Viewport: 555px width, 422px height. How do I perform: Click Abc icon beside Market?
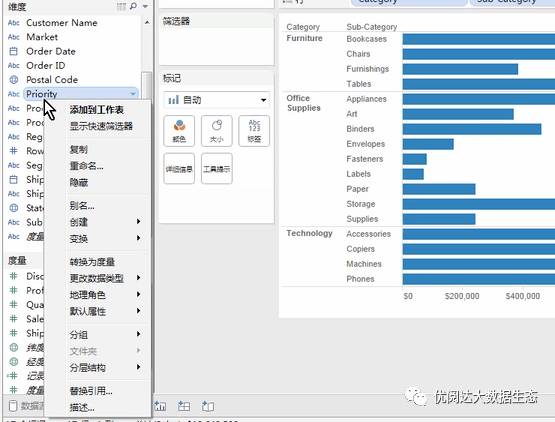pyautogui.click(x=13, y=37)
